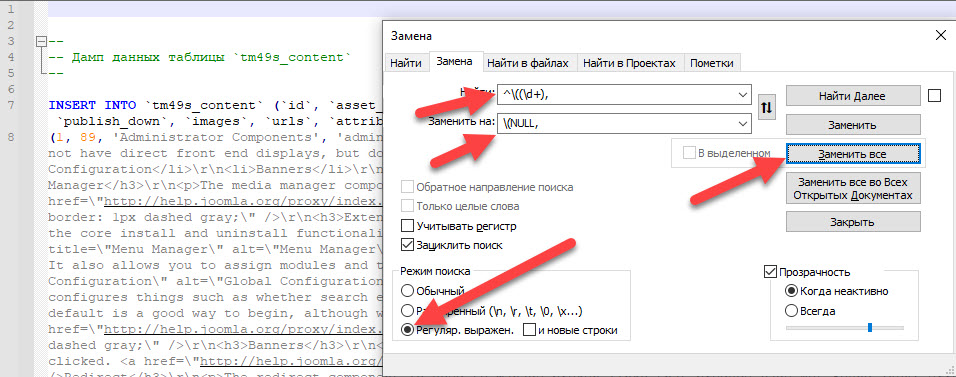Expand the Найти field history dropdown
This screenshot has height=377, width=956.
click(x=742, y=95)
